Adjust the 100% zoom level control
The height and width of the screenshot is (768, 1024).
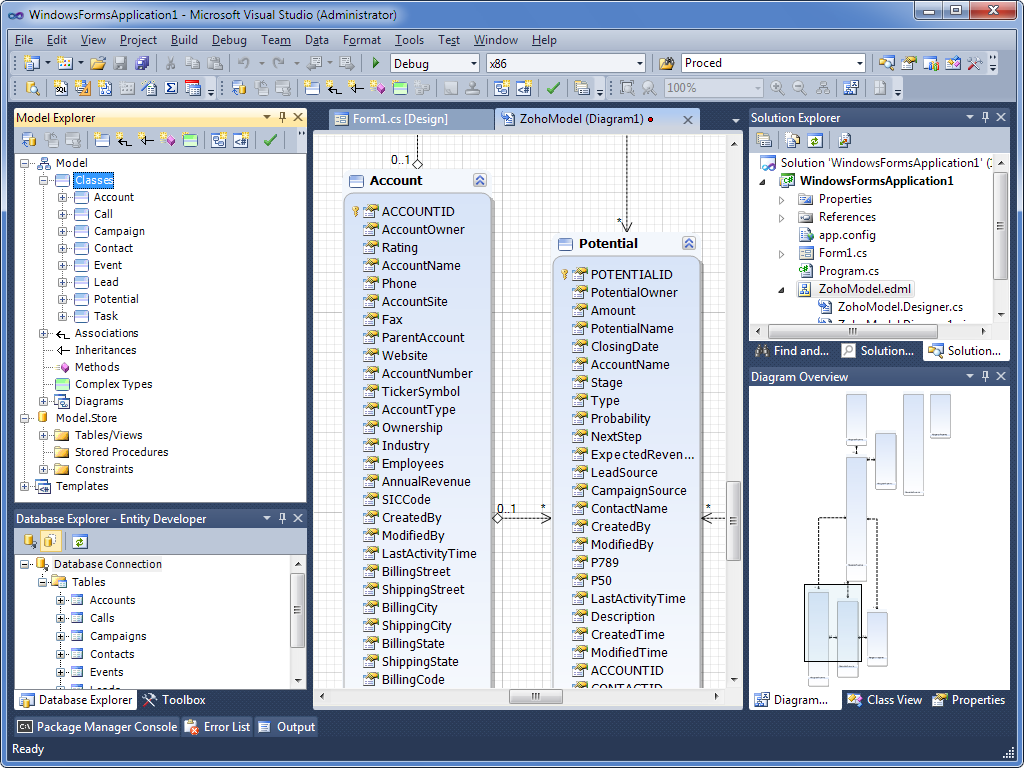[x=712, y=87]
